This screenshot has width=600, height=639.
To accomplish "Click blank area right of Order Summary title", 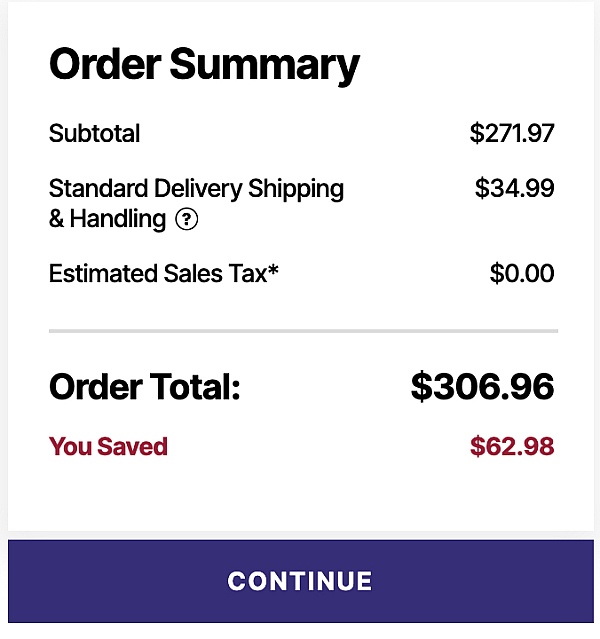I will 470,65.
